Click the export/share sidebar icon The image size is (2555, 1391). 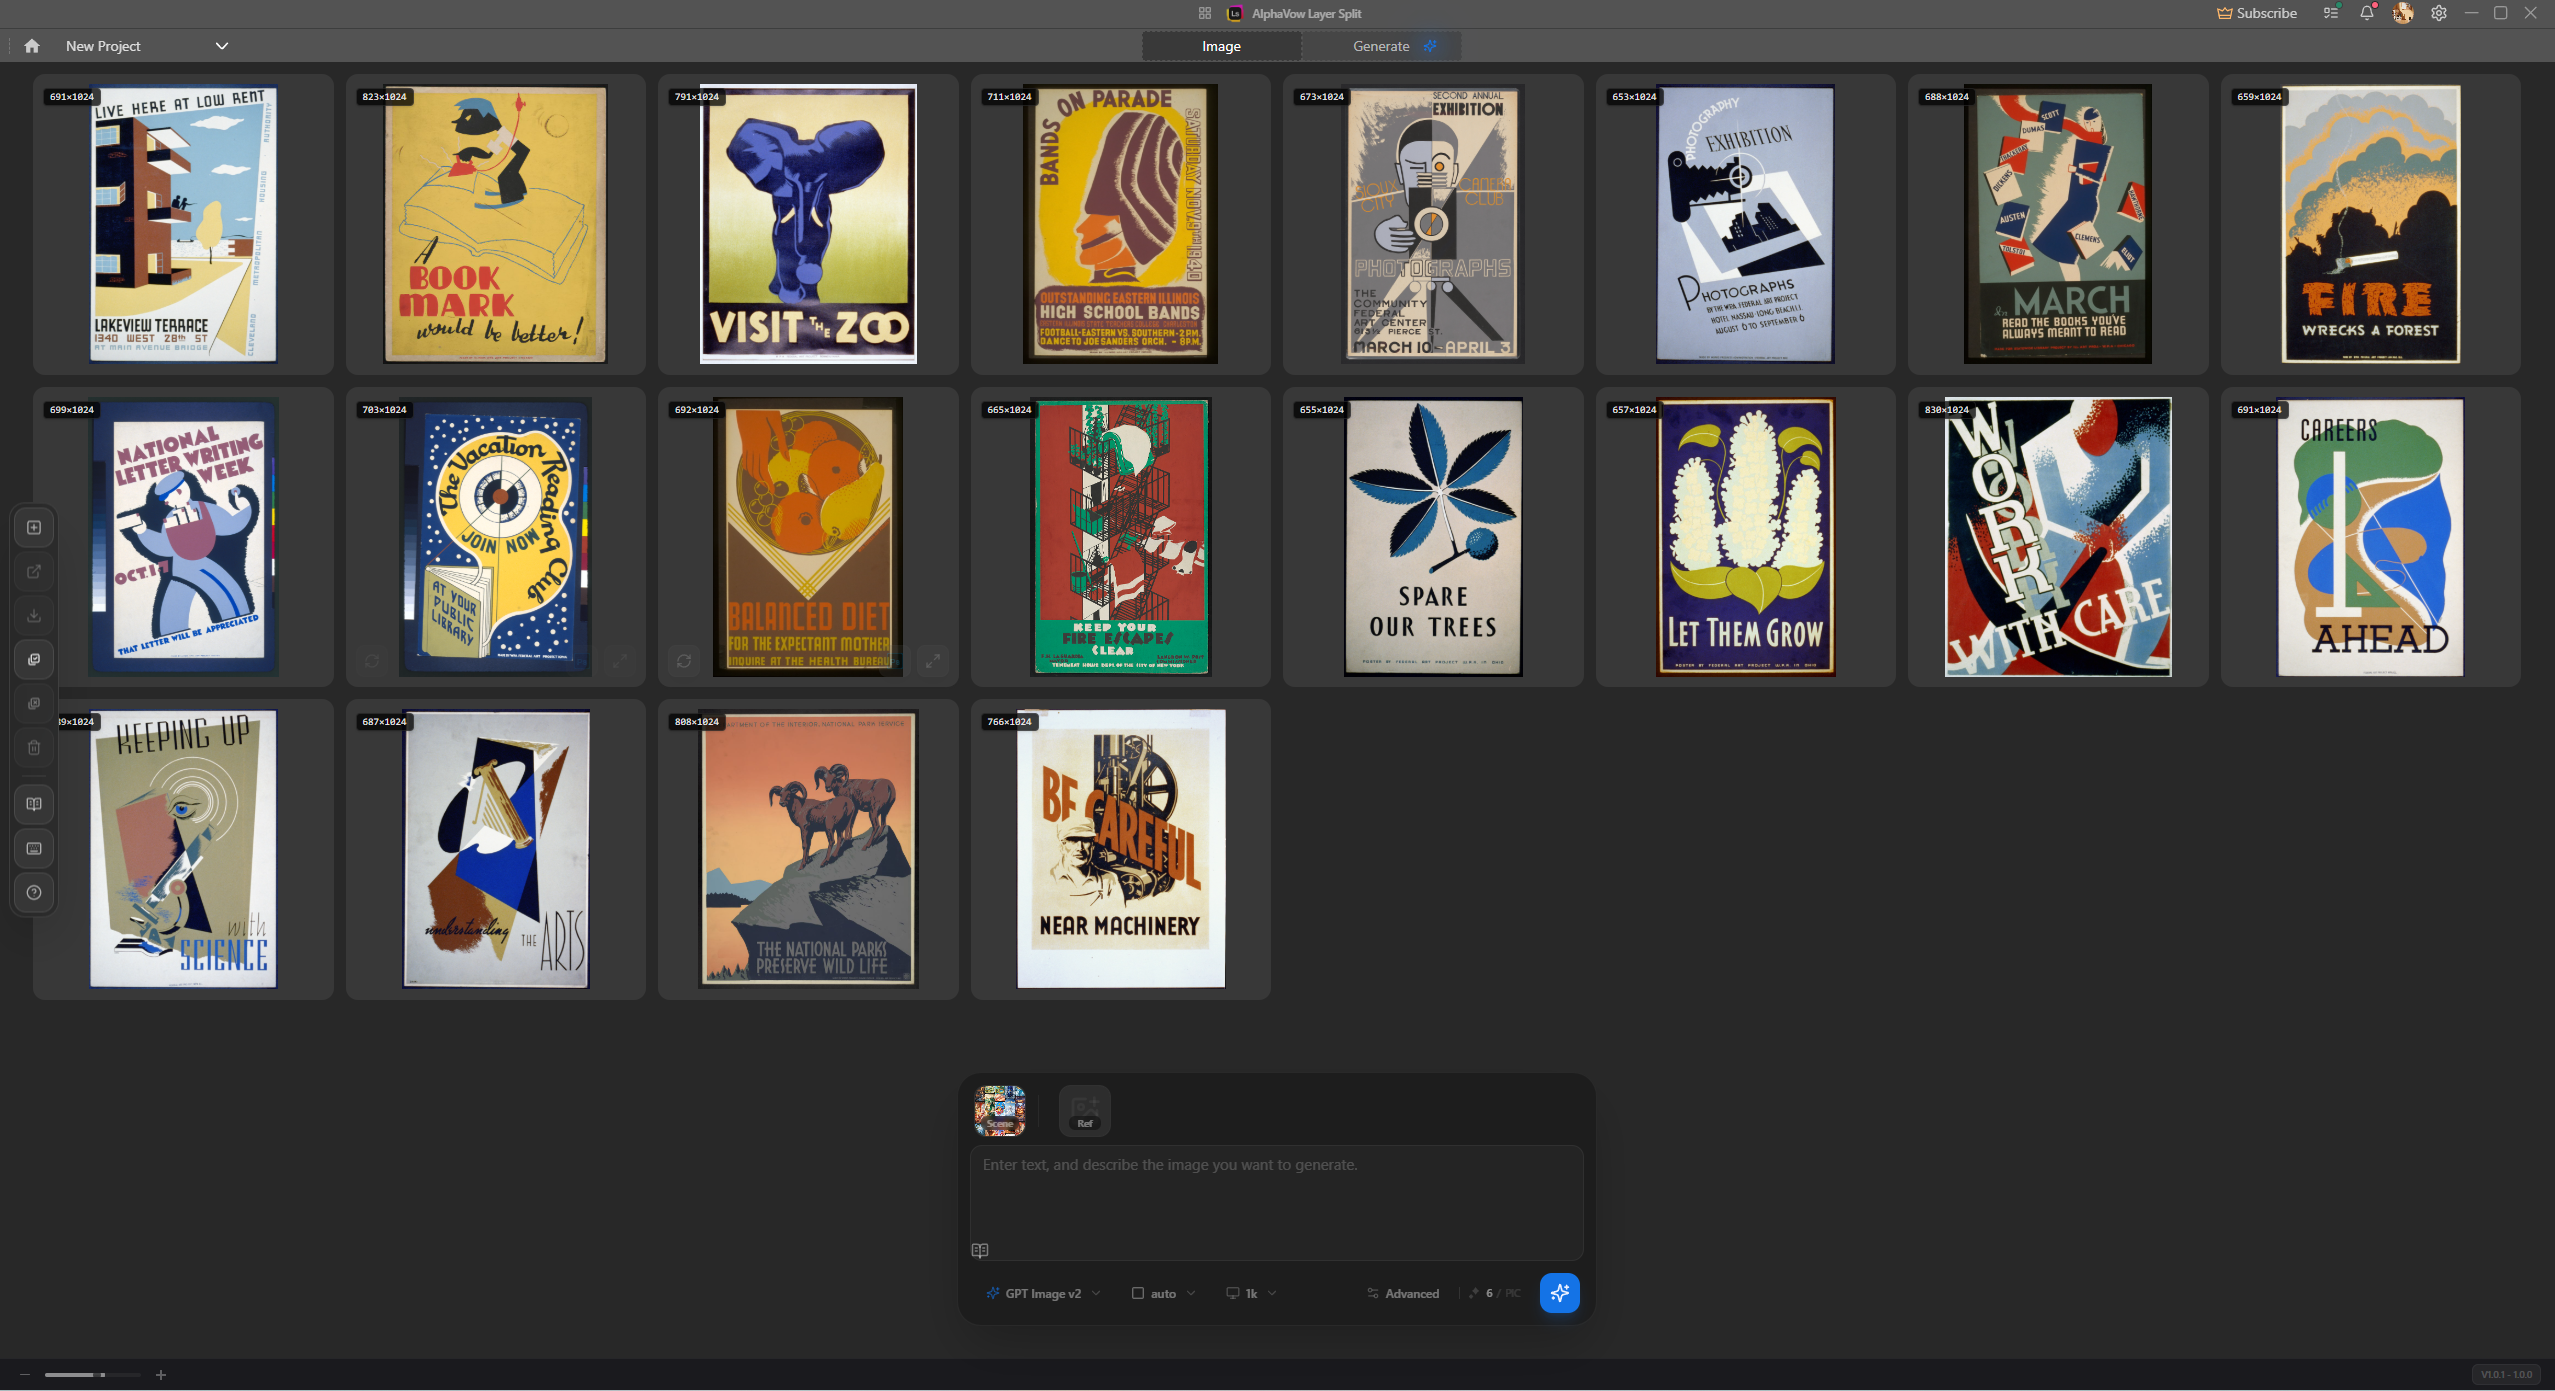pyautogui.click(x=34, y=572)
